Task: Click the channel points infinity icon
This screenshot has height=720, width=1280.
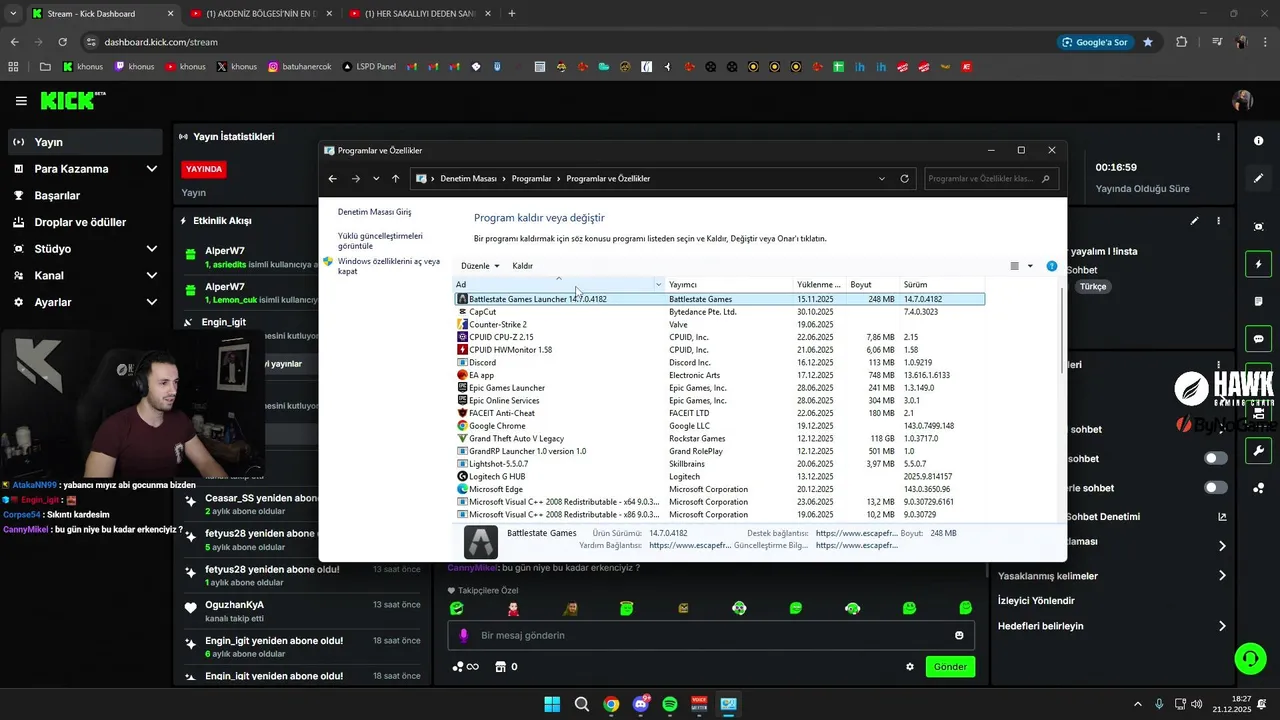Action: coord(465,667)
